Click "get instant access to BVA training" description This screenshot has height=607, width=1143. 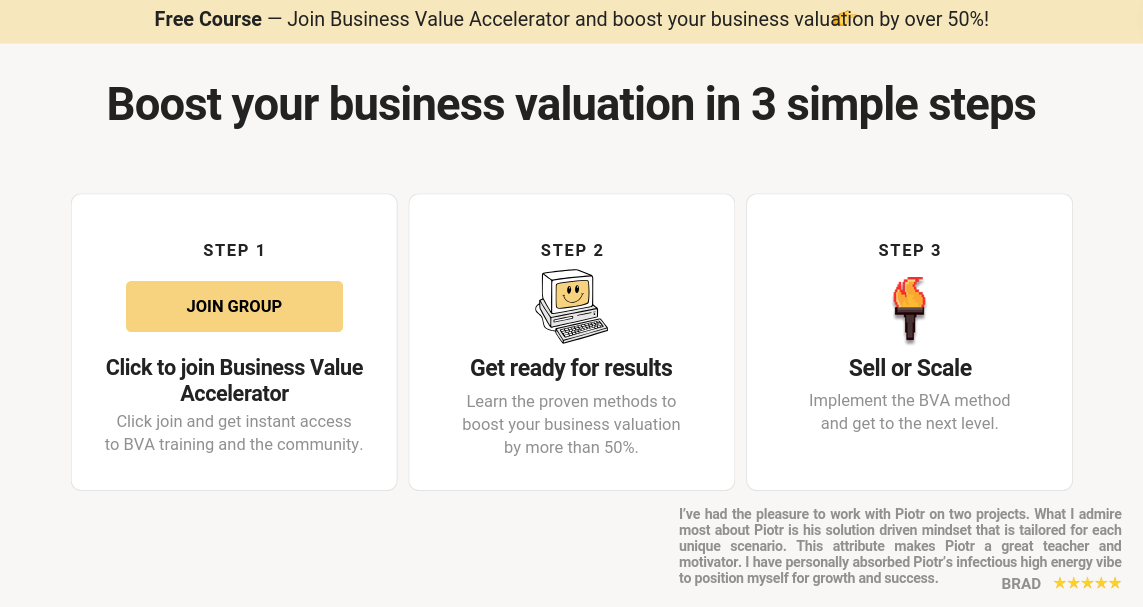[234, 433]
